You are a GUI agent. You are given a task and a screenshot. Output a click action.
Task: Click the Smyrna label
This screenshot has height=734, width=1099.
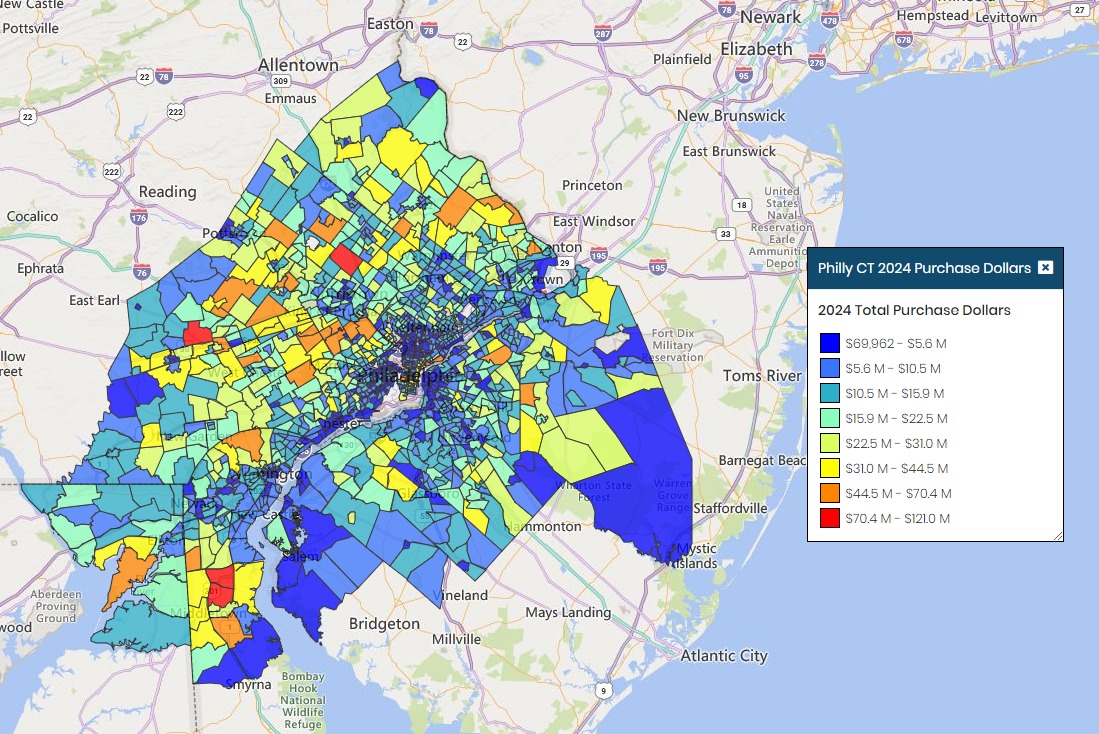(248, 684)
